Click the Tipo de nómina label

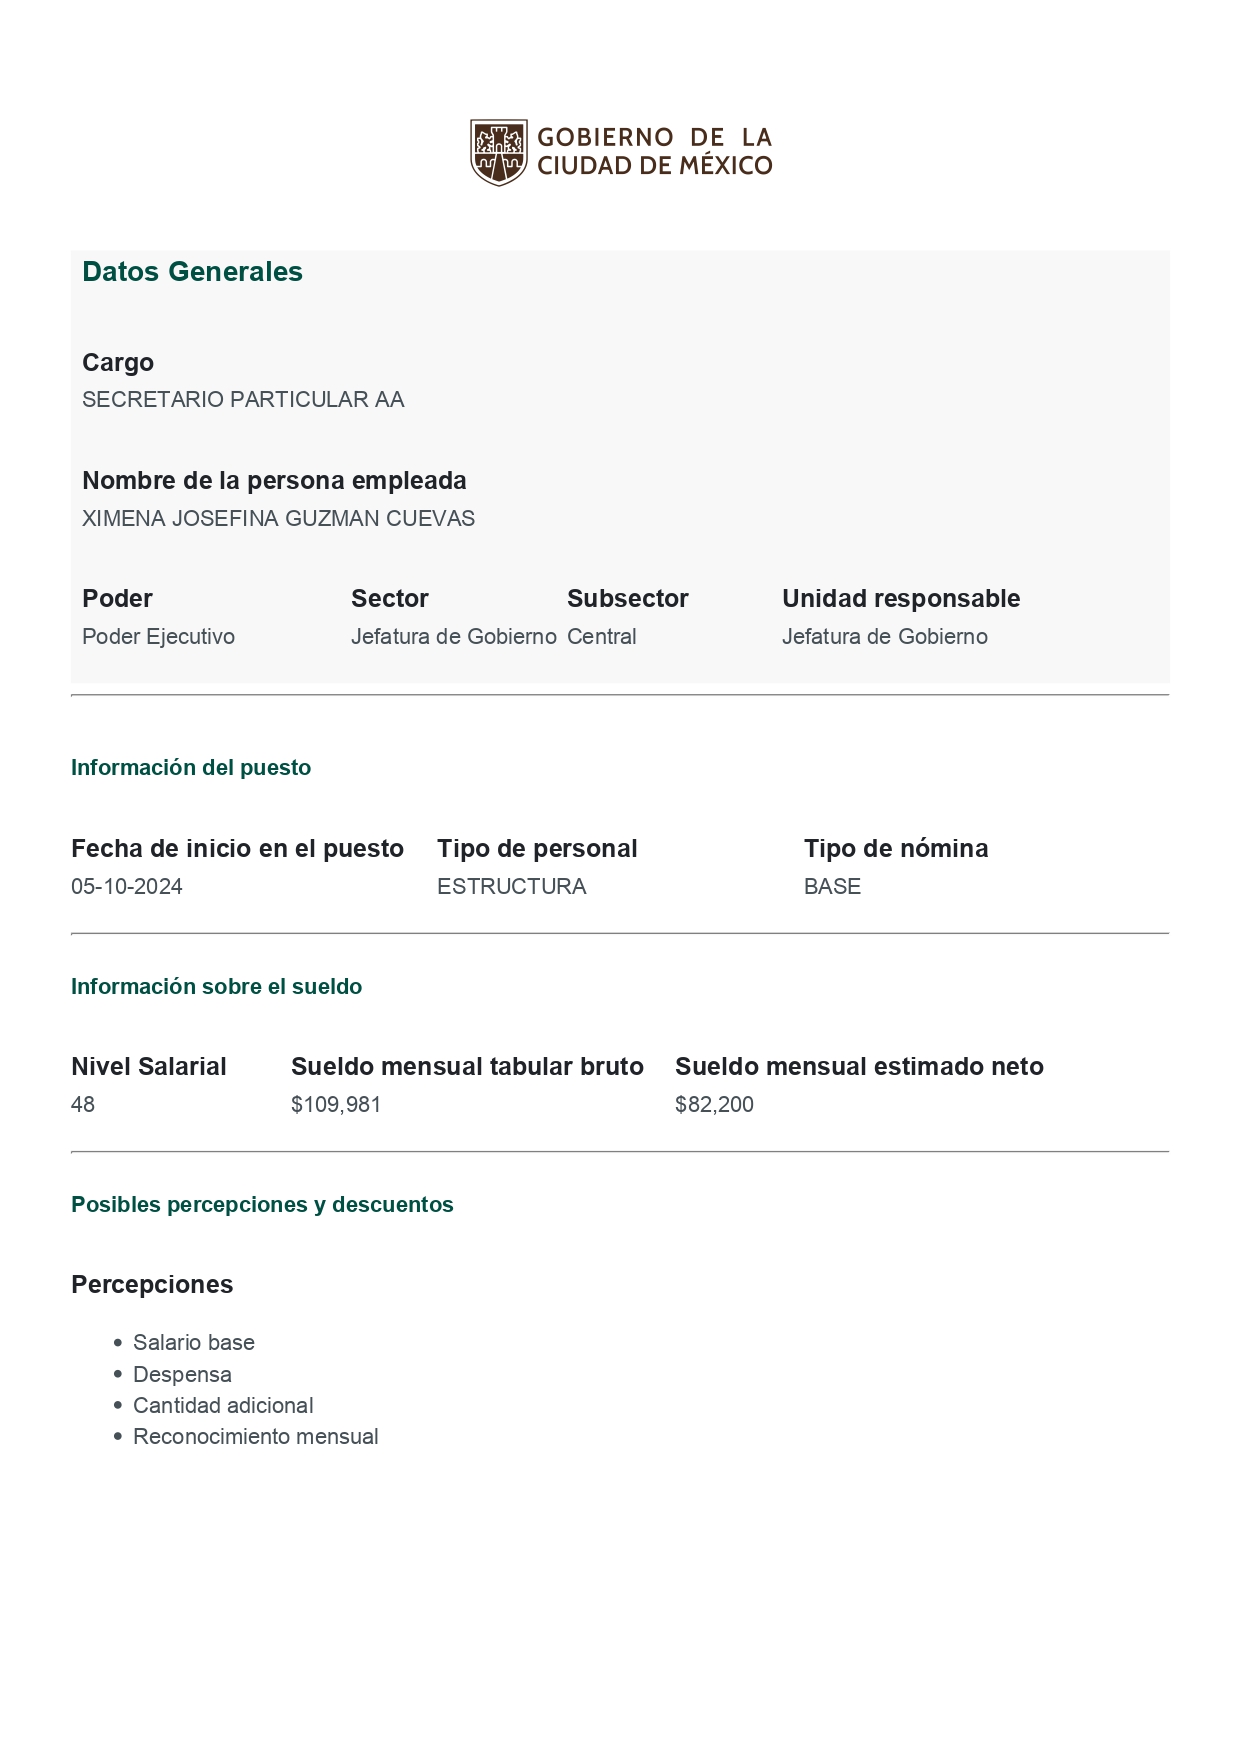click(x=895, y=849)
